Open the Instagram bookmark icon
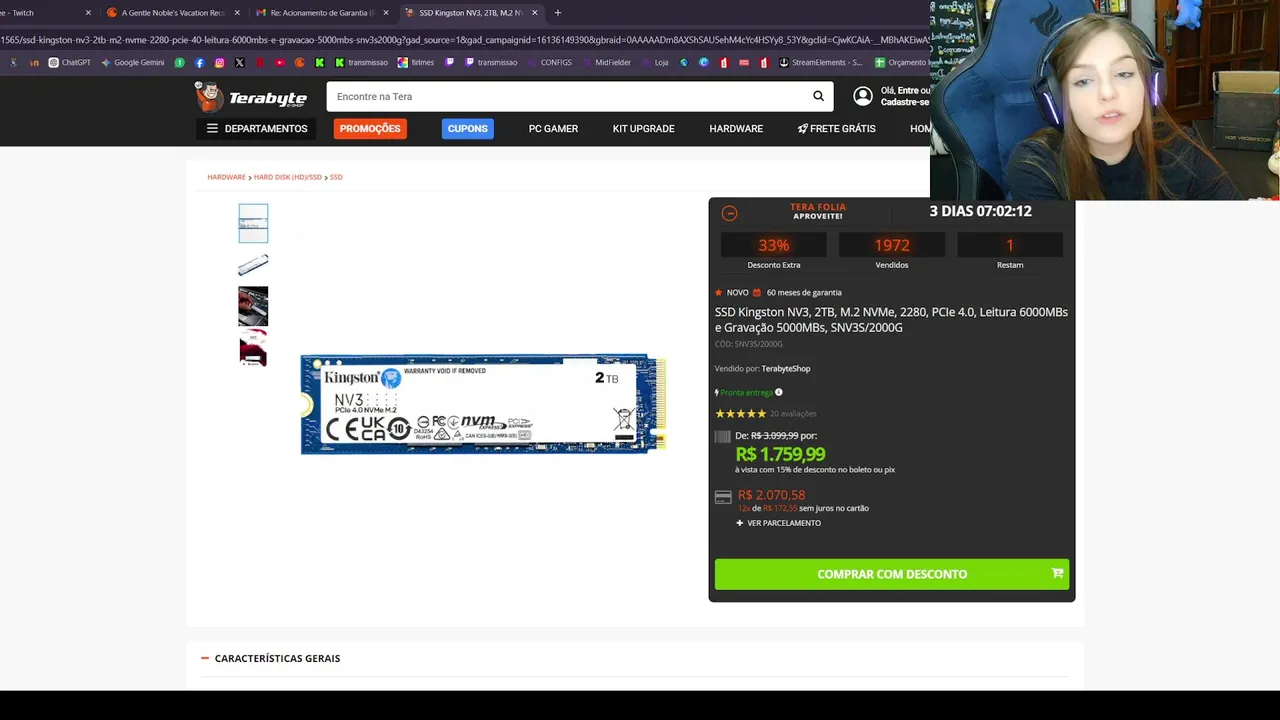Viewport: 1280px width, 720px height. (x=220, y=62)
